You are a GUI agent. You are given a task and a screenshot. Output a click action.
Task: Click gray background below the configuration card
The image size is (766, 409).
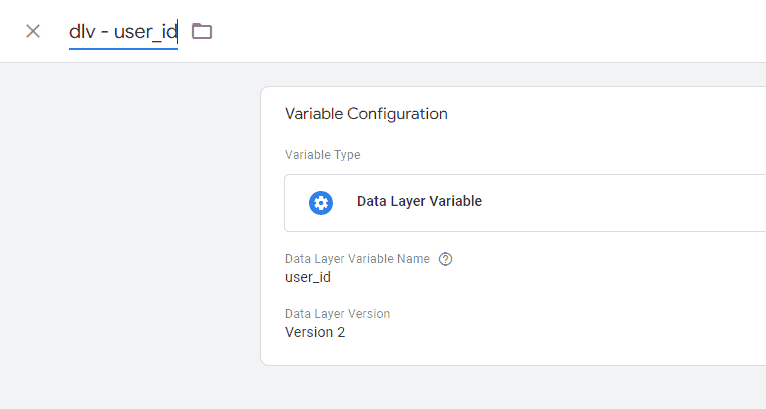coord(513,387)
